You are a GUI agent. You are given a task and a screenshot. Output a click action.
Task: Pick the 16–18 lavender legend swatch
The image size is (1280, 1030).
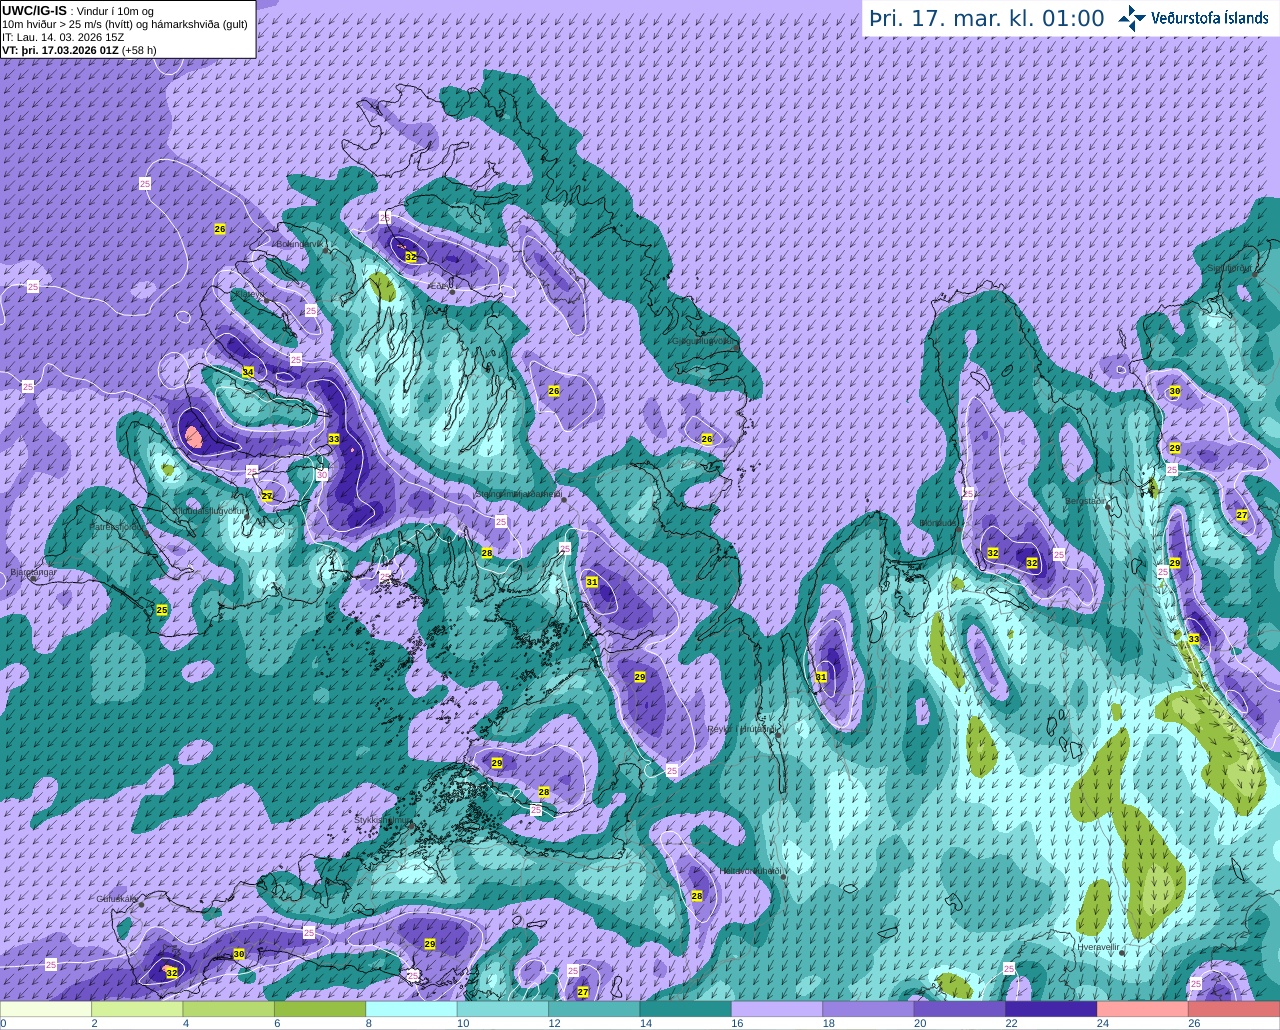click(777, 1009)
